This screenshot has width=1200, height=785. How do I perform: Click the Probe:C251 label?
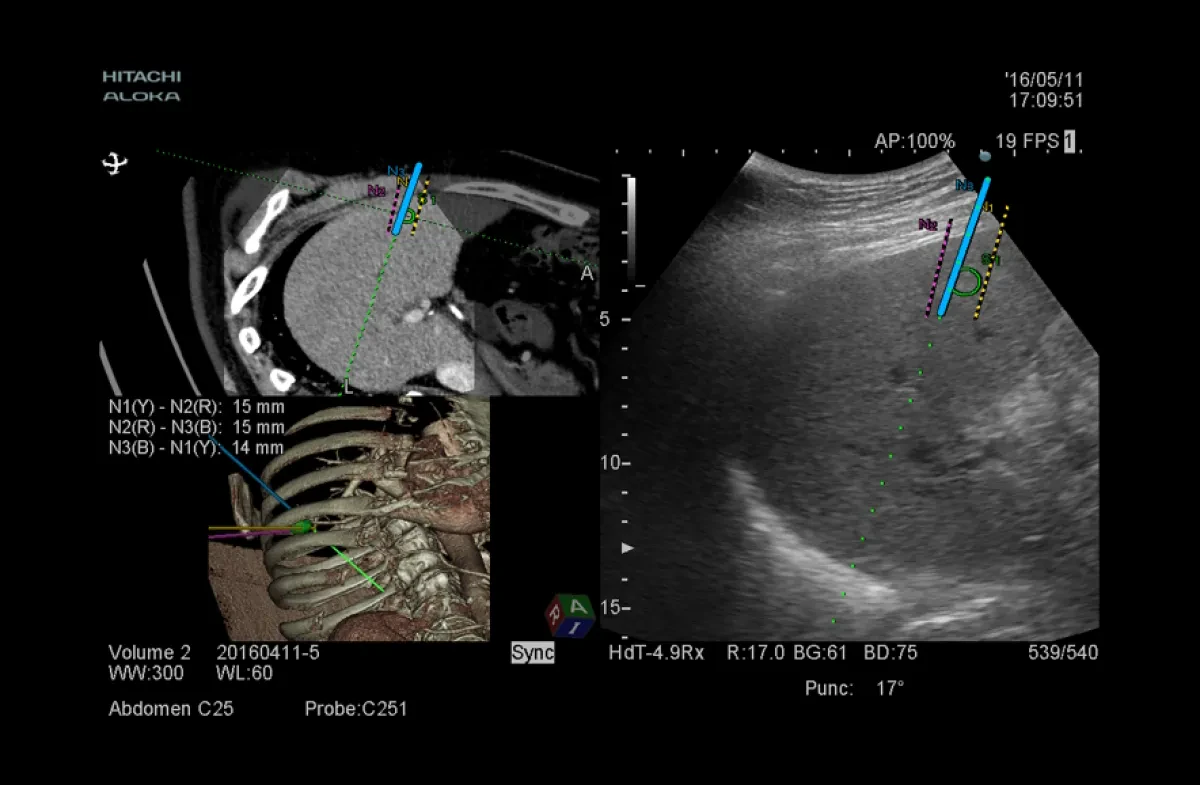[x=356, y=709]
